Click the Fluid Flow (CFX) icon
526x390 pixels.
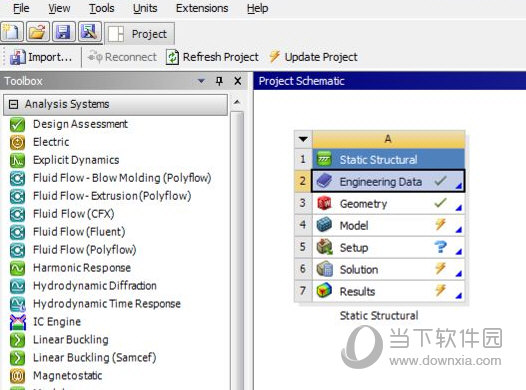point(17,214)
